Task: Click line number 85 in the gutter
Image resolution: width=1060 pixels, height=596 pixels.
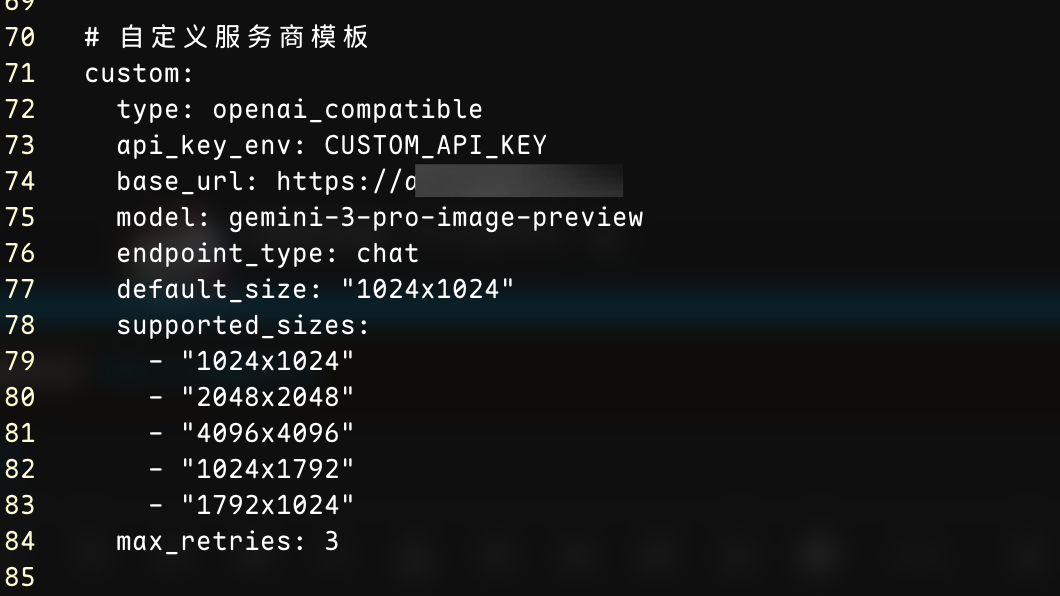Action: point(20,577)
